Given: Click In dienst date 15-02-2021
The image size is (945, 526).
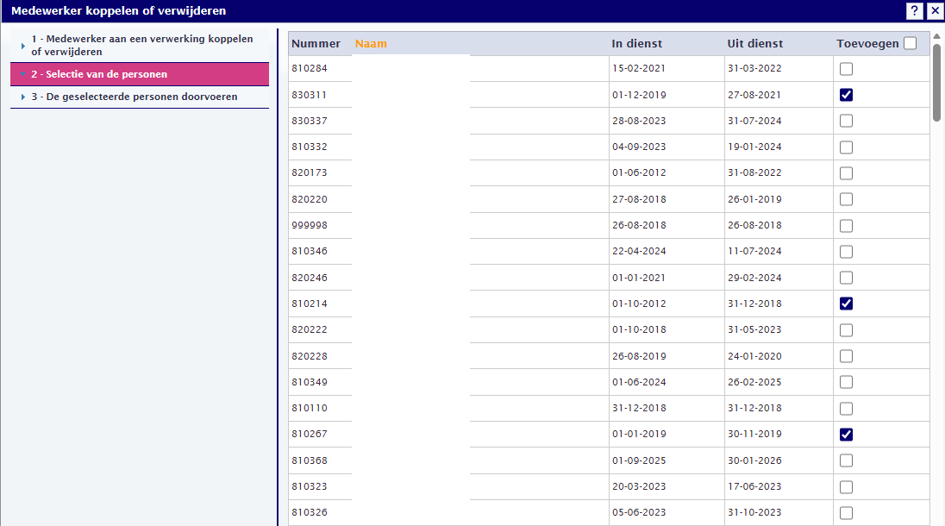Looking at the screenshot, I should [x=639, y=68].
